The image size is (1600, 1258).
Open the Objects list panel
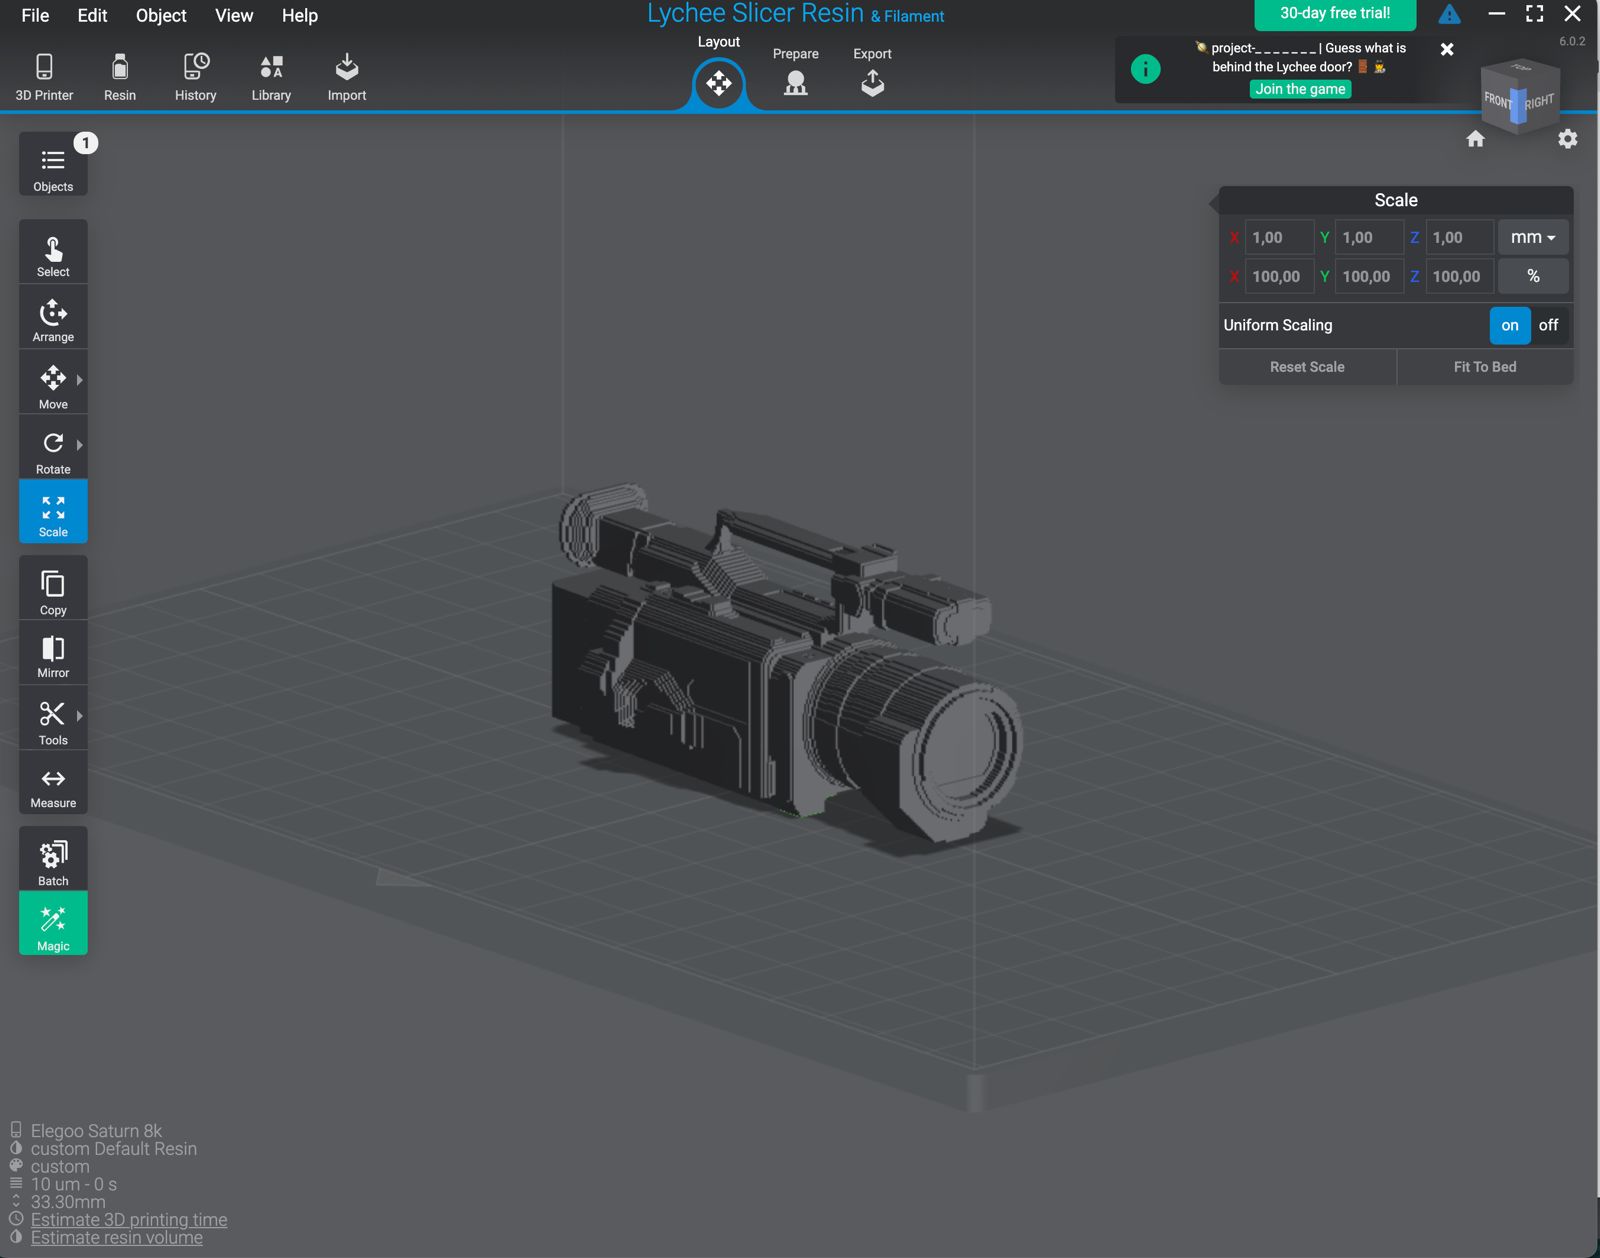[x=53, y=167]
